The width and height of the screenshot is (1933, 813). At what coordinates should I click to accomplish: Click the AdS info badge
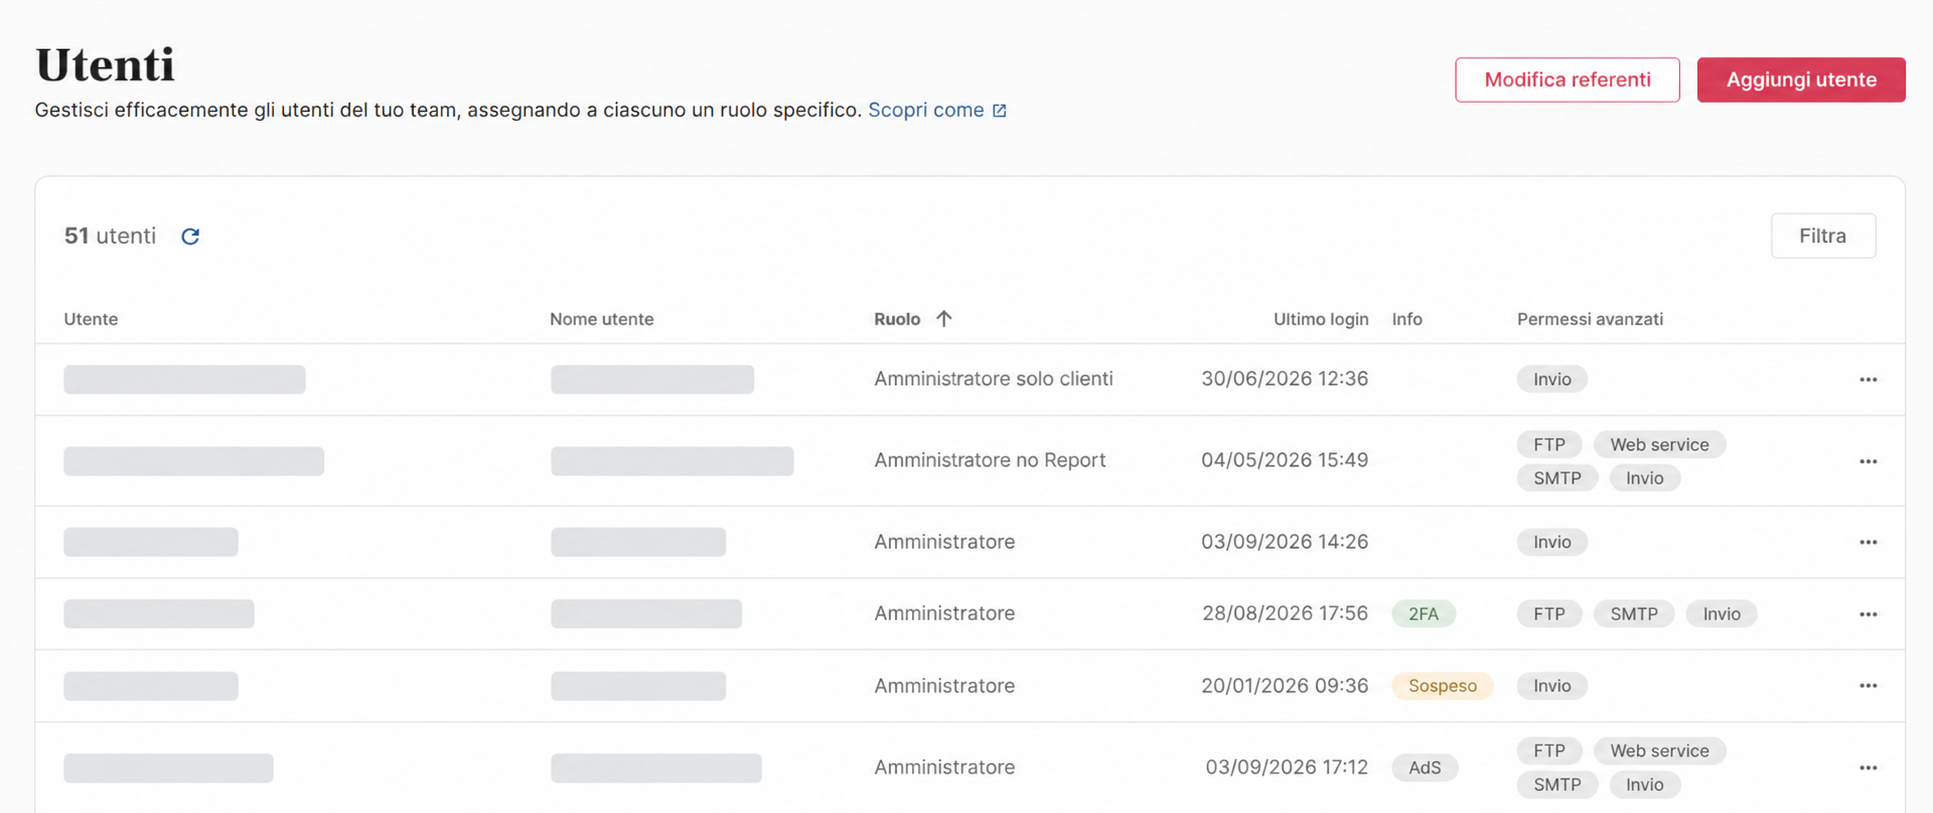pos(1425,768)
